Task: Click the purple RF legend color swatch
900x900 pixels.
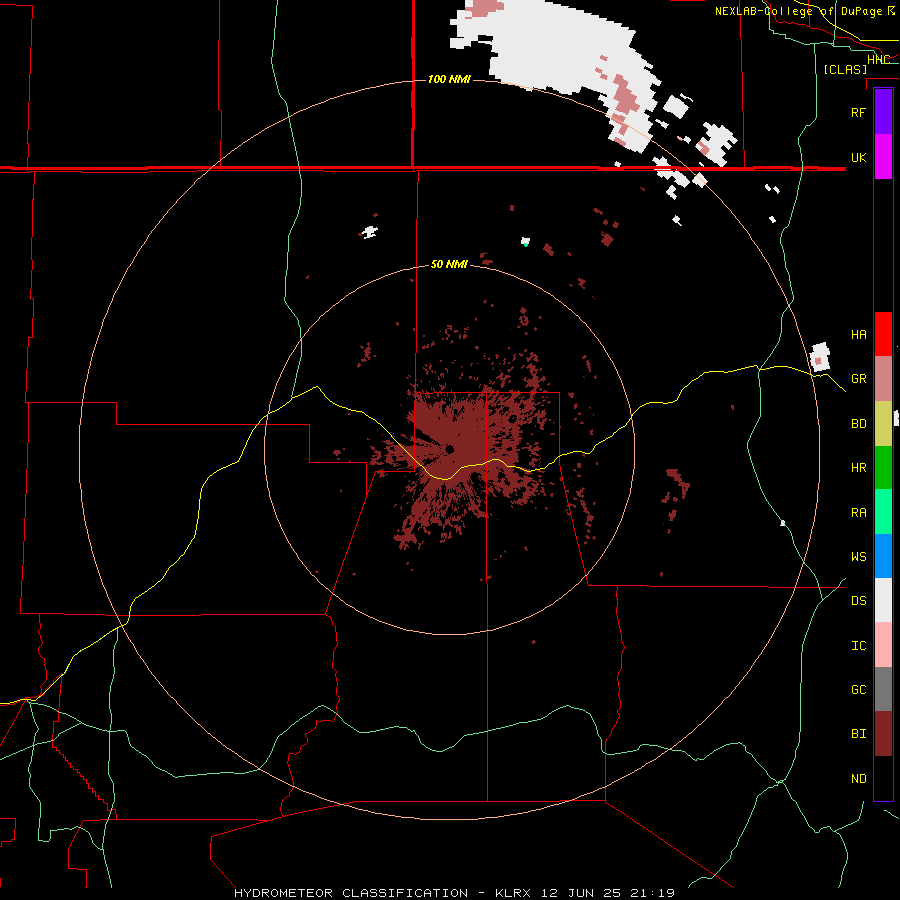Action: (x=883, y=112)
